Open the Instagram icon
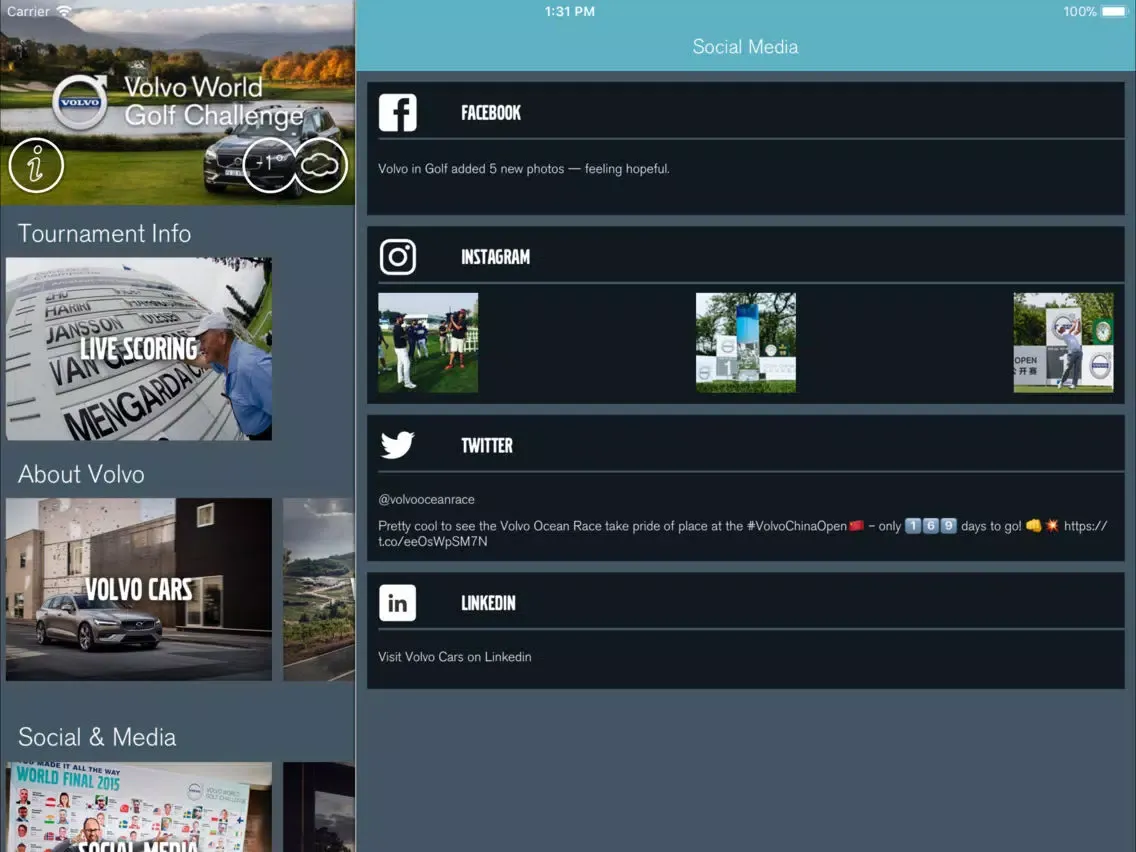The width and height of the screenshot is (1136, 852). click(398, 256)
